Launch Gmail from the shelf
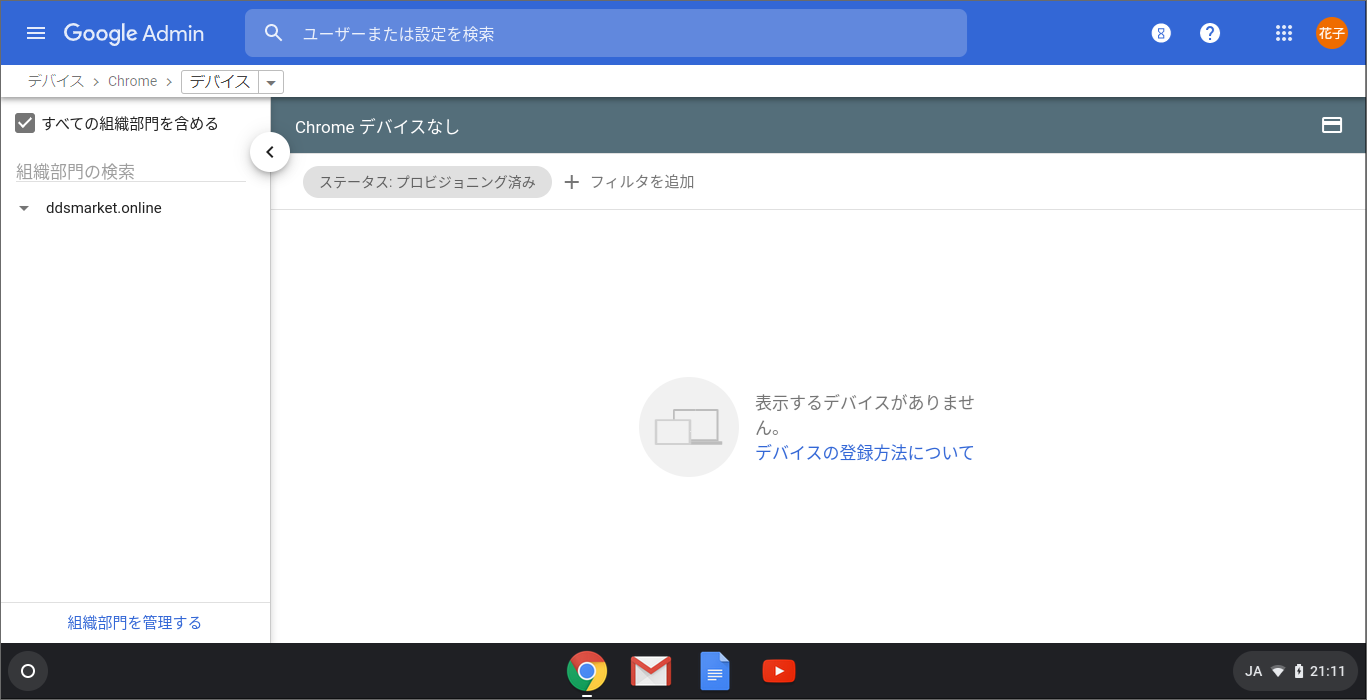 [651, 671]
